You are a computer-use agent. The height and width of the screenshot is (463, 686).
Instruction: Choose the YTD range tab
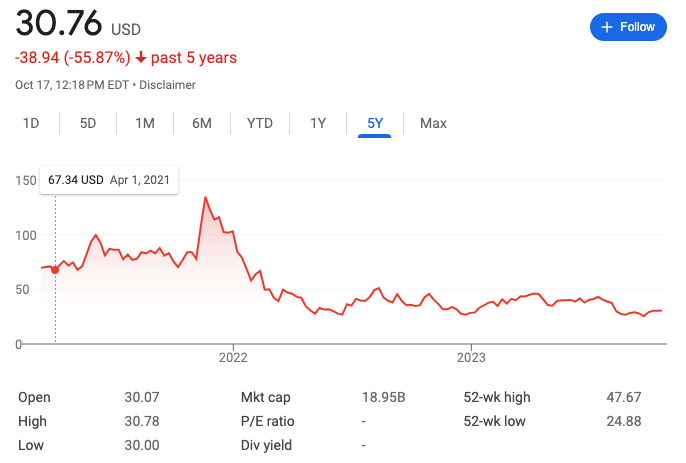(260, 123)
